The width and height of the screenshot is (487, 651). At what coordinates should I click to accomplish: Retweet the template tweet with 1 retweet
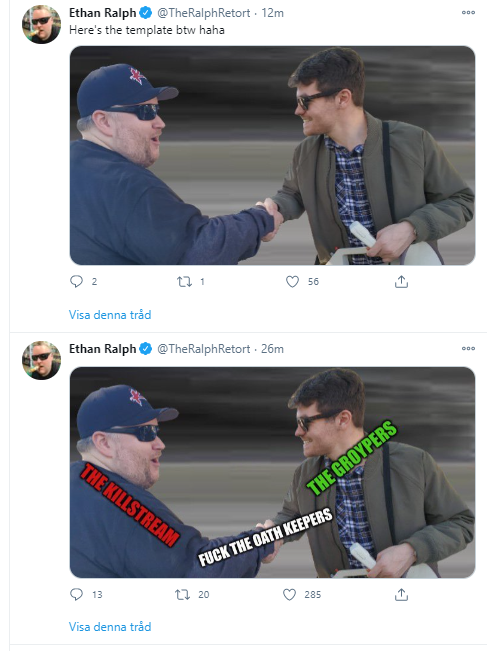pyautogui.click(x=184, y=282)
